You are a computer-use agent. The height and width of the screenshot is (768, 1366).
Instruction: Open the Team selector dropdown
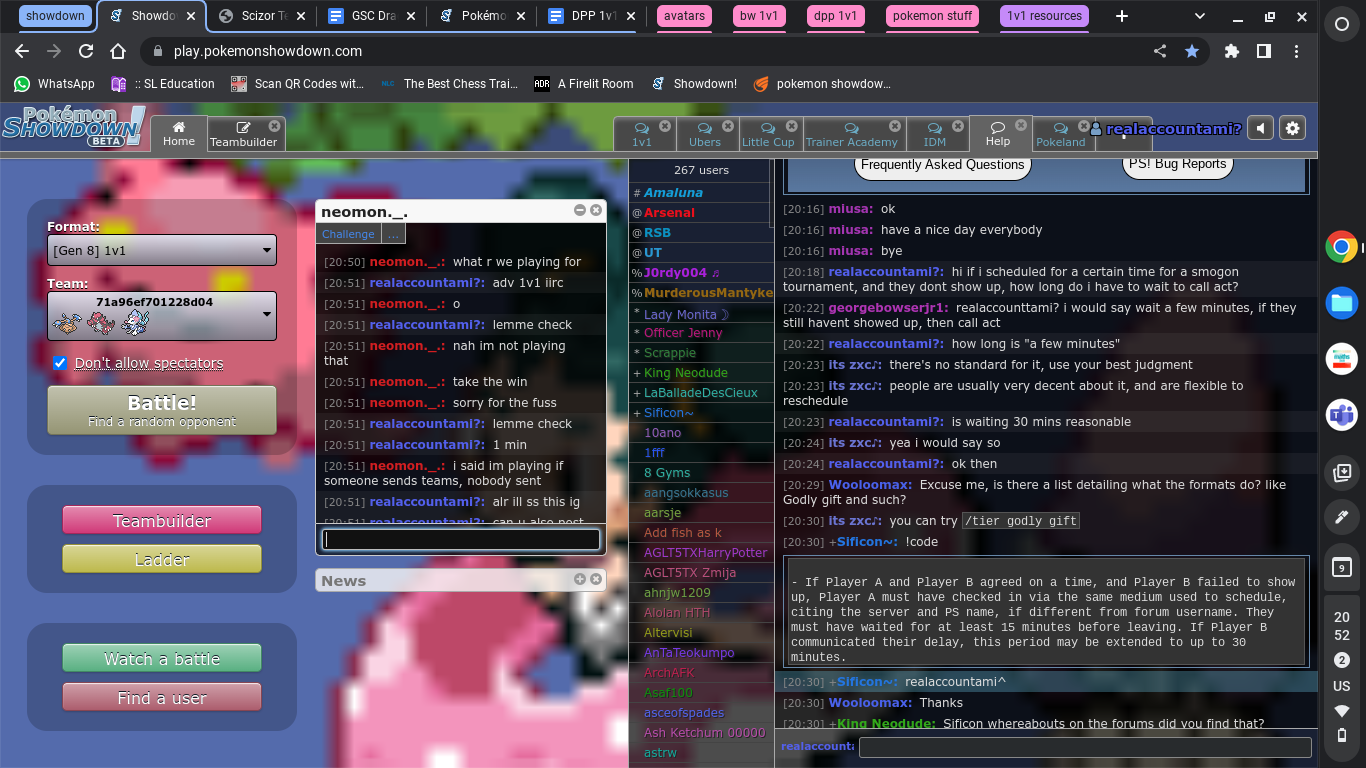(162, 315)
